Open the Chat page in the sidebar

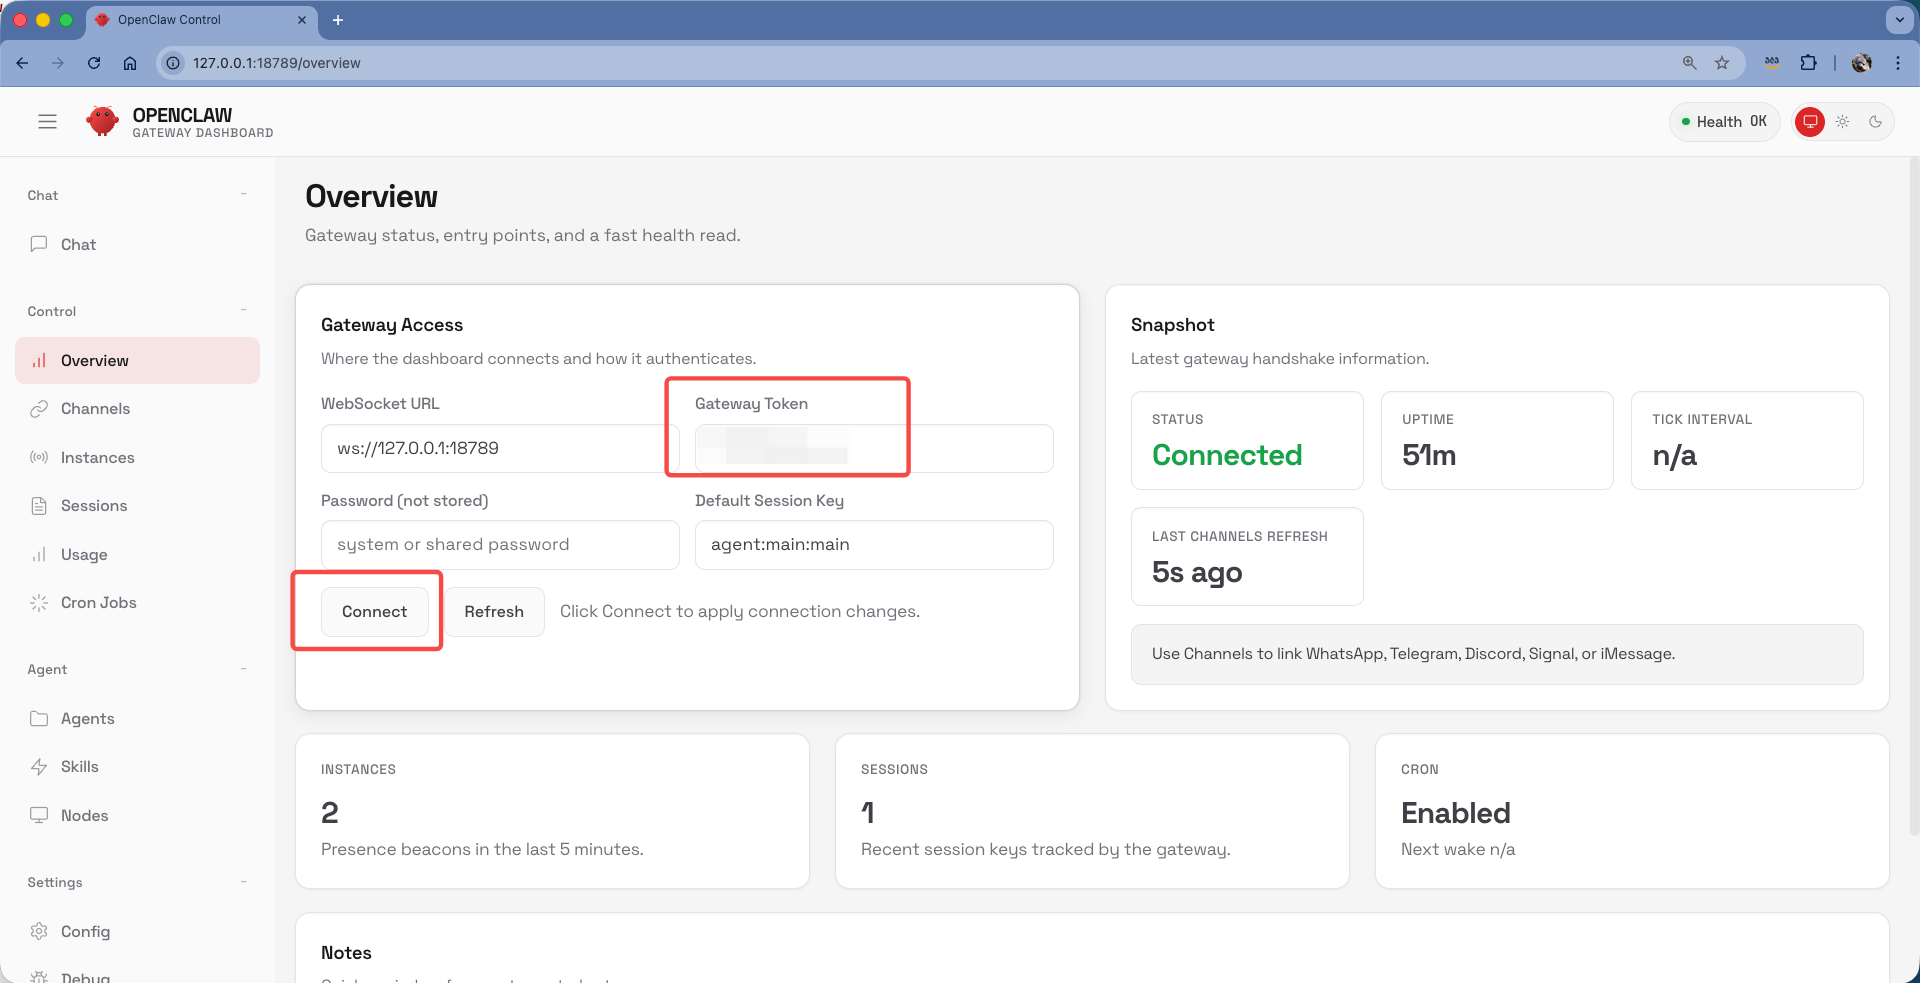pyautogui.click(x=78, y=245)
